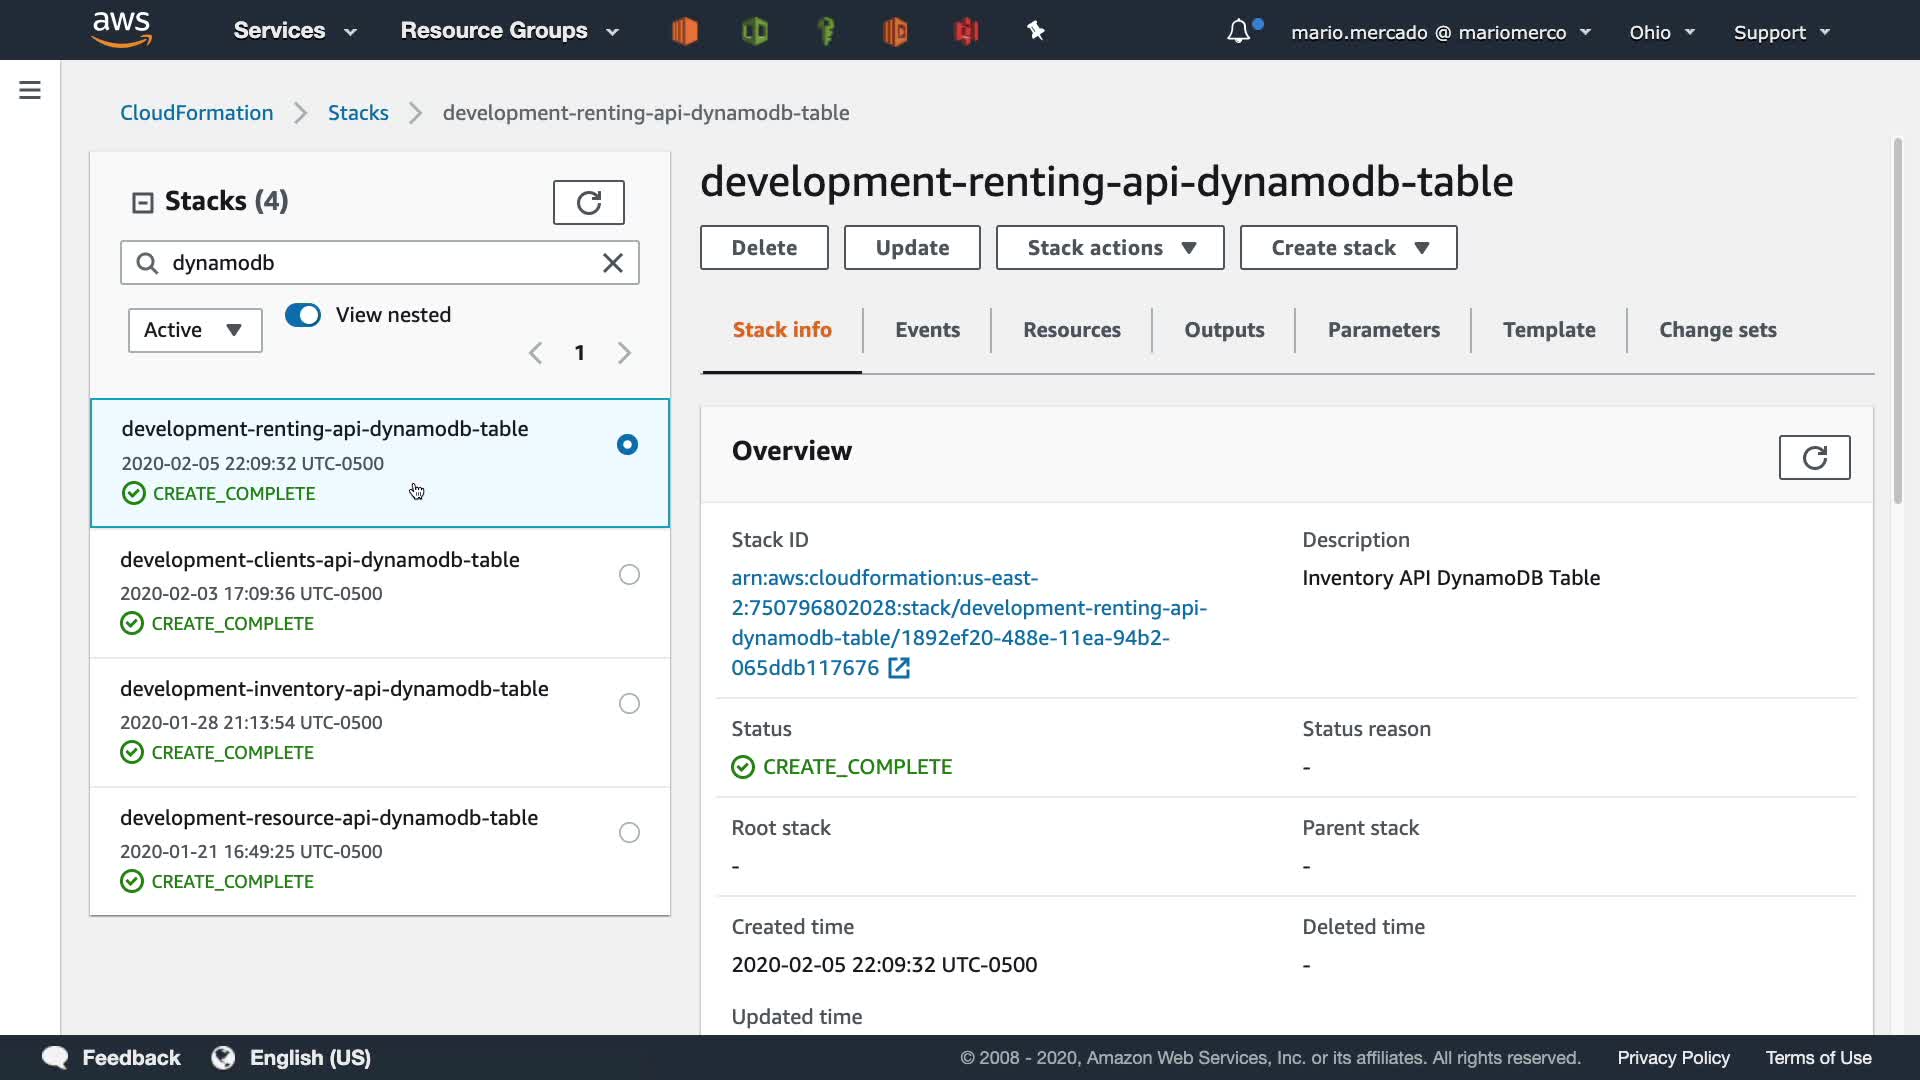
Task: Collapse the Stacks panel icon
Action: [143, 203]
